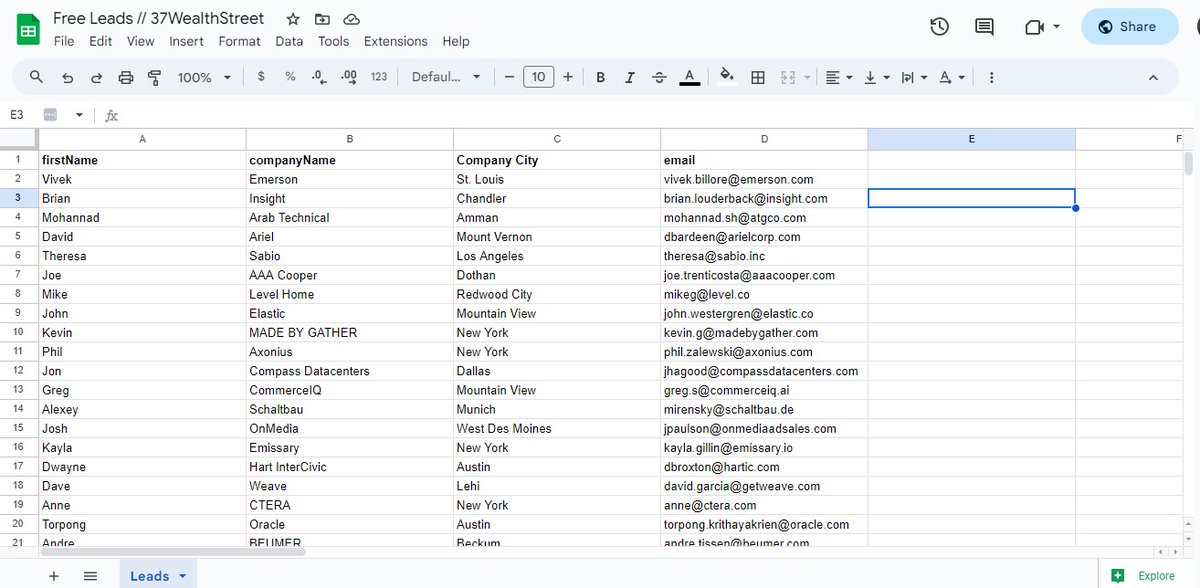1200x588 pixels.
Task: Open vertical align dropdown
Action: click(875, 77)
